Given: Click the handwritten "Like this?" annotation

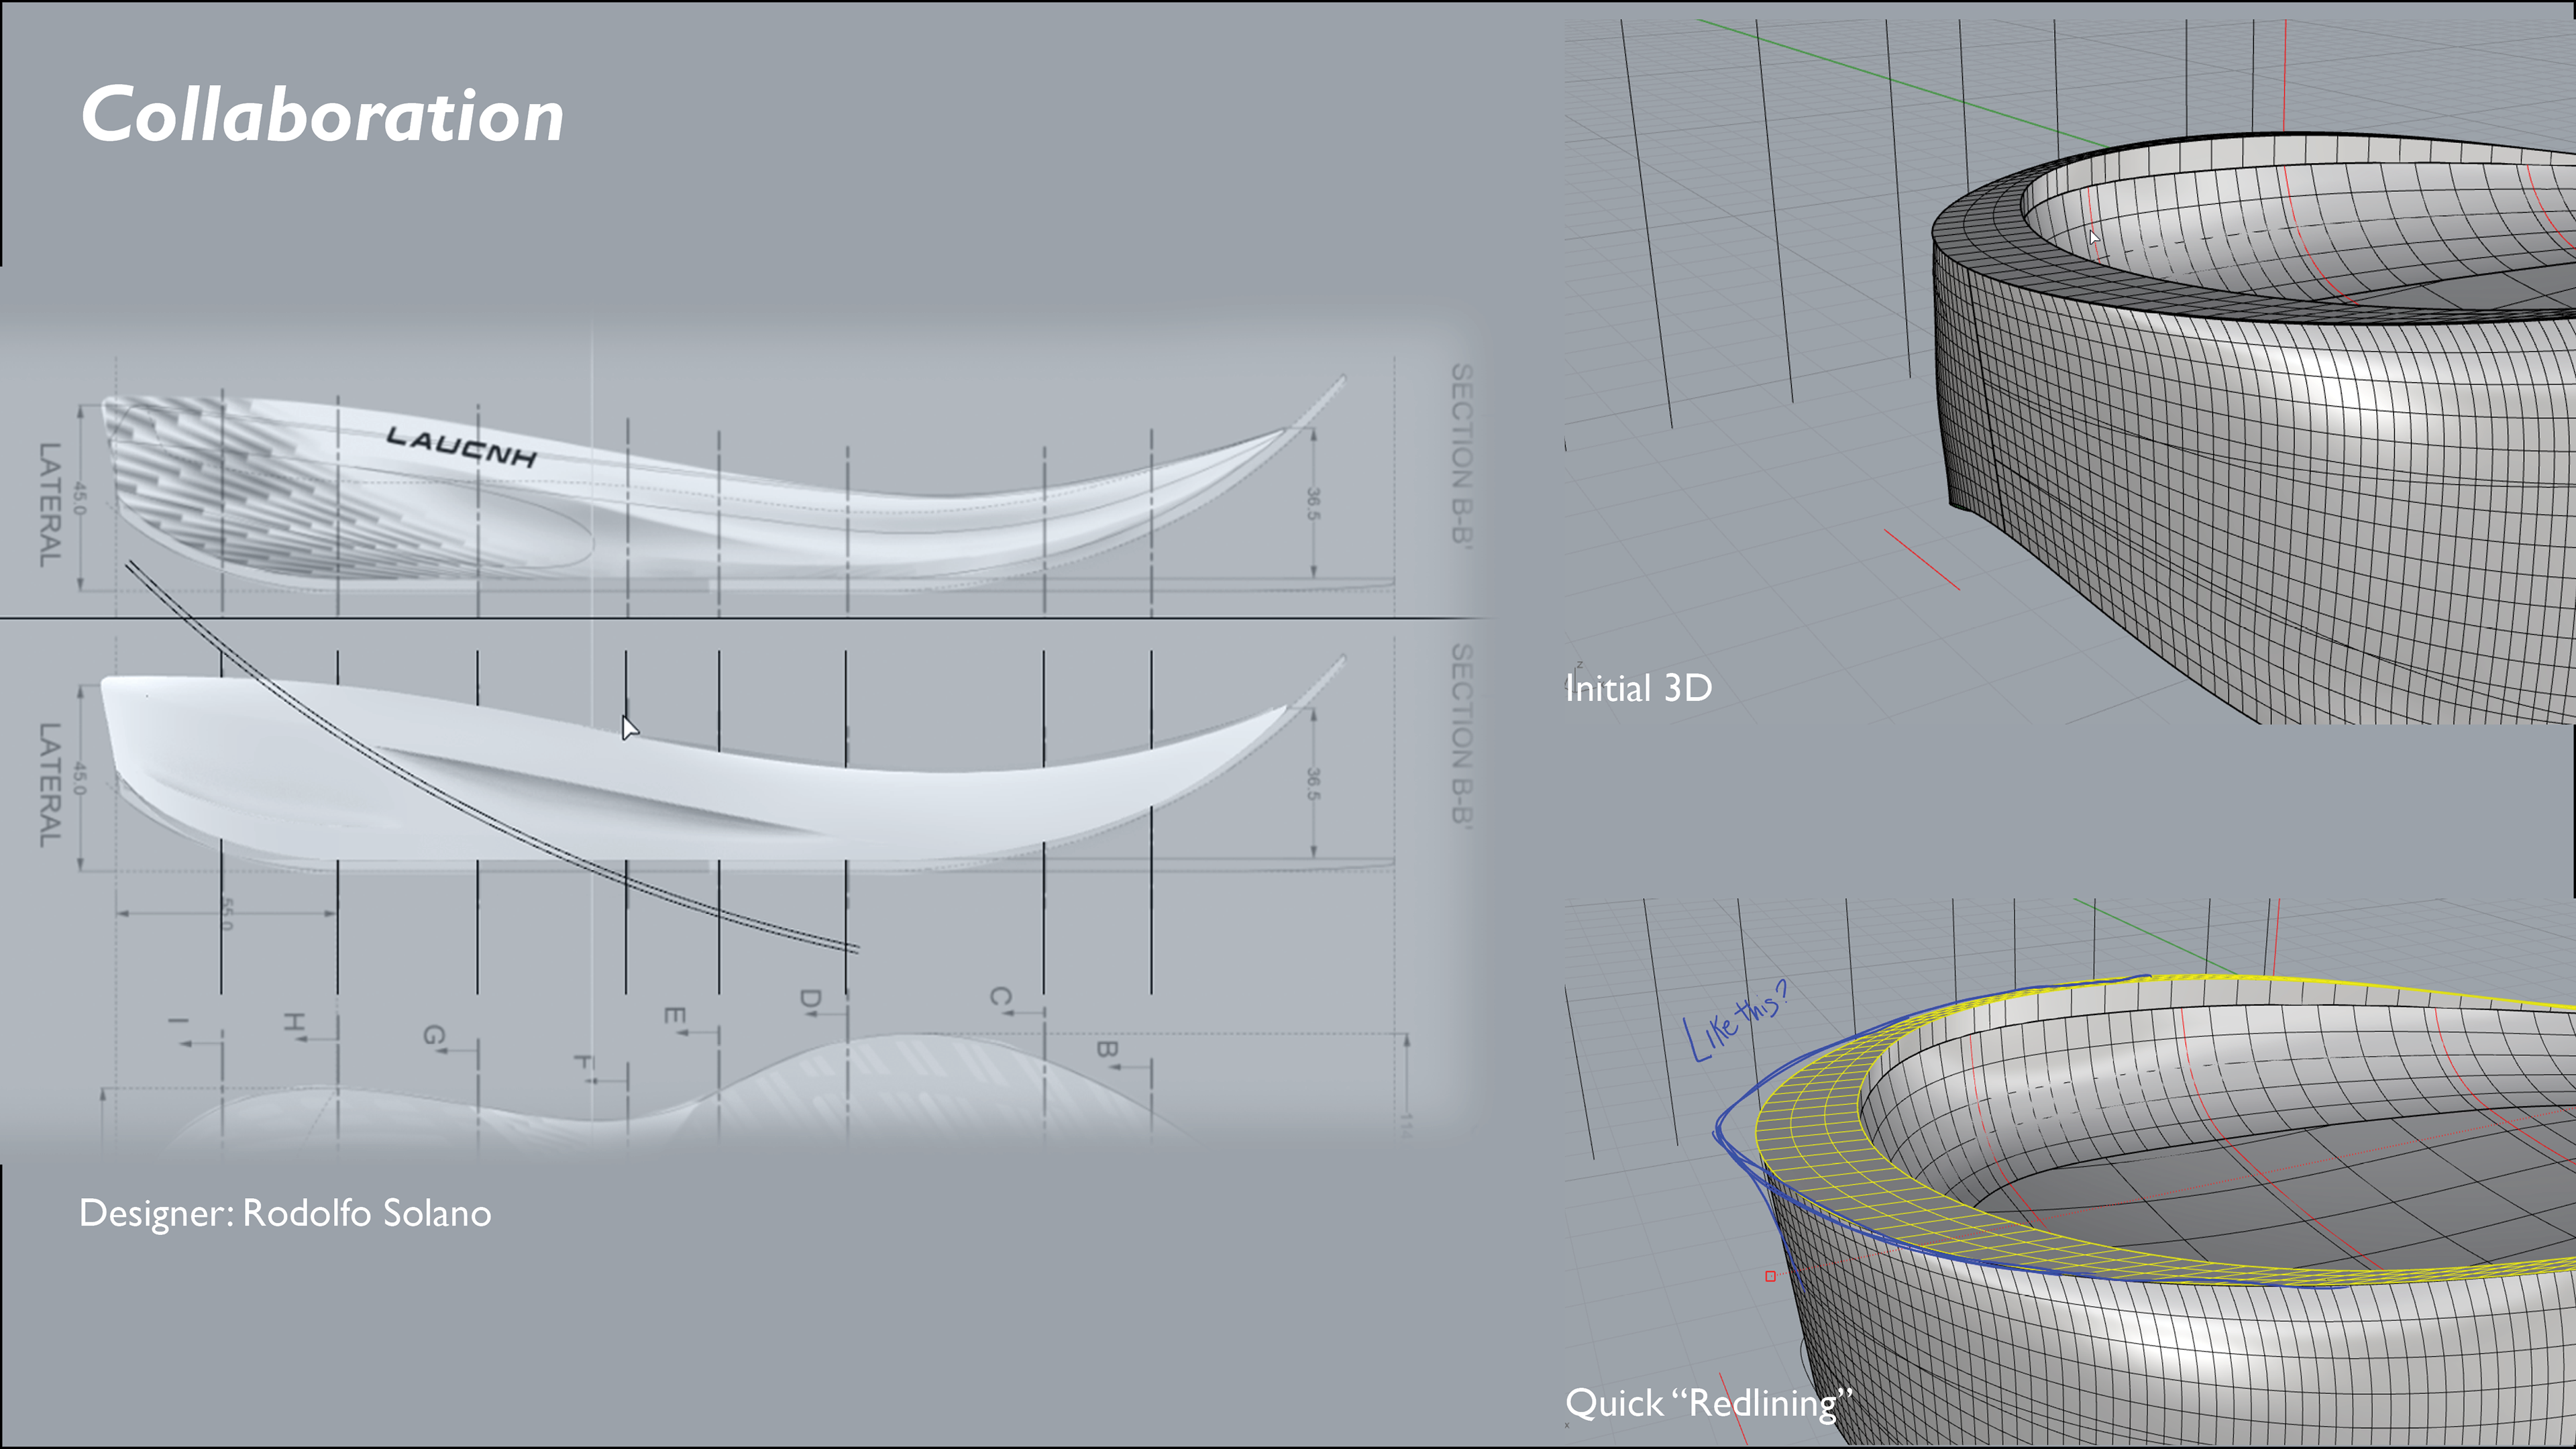Looking at the screenshot, I should click(x=1735, y=1022).
